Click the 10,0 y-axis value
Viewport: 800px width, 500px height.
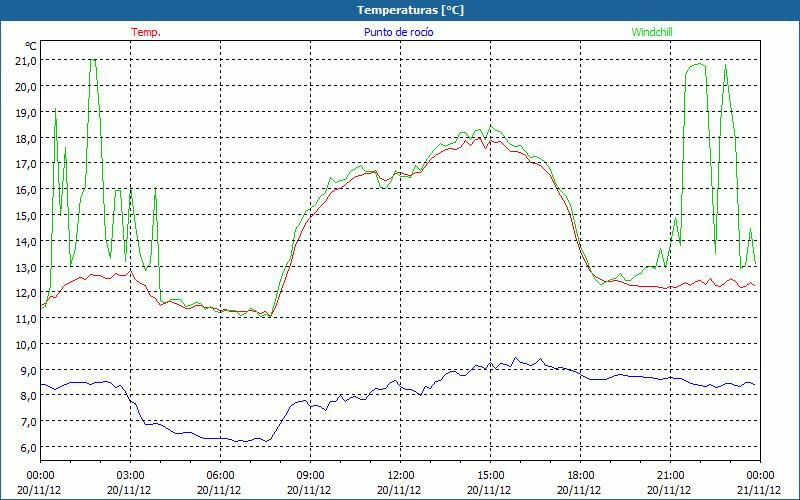point(26,345)
